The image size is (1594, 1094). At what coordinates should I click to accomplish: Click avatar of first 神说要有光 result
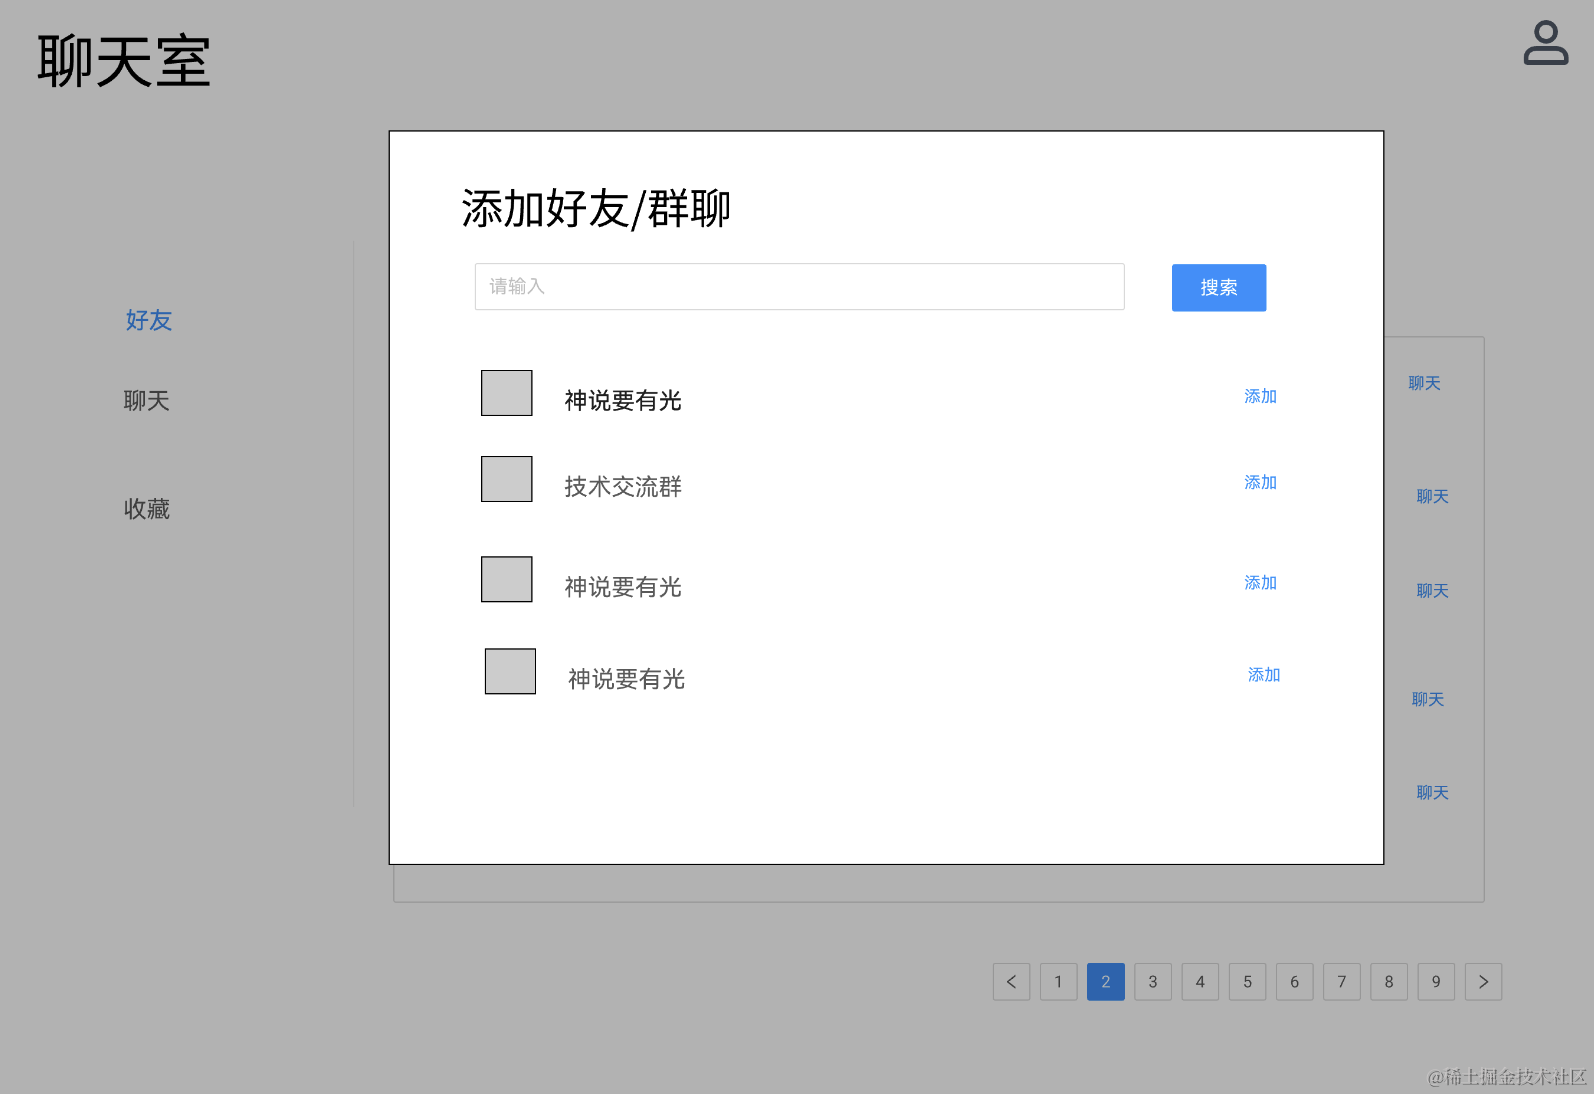tap(507, 393)
